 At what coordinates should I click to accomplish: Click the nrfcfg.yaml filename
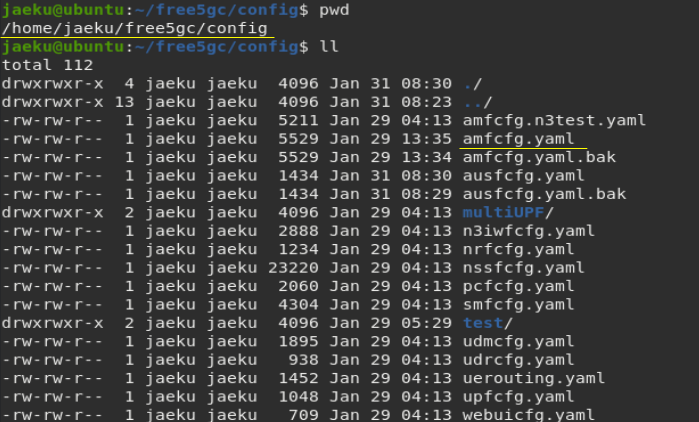pos(518,250)
